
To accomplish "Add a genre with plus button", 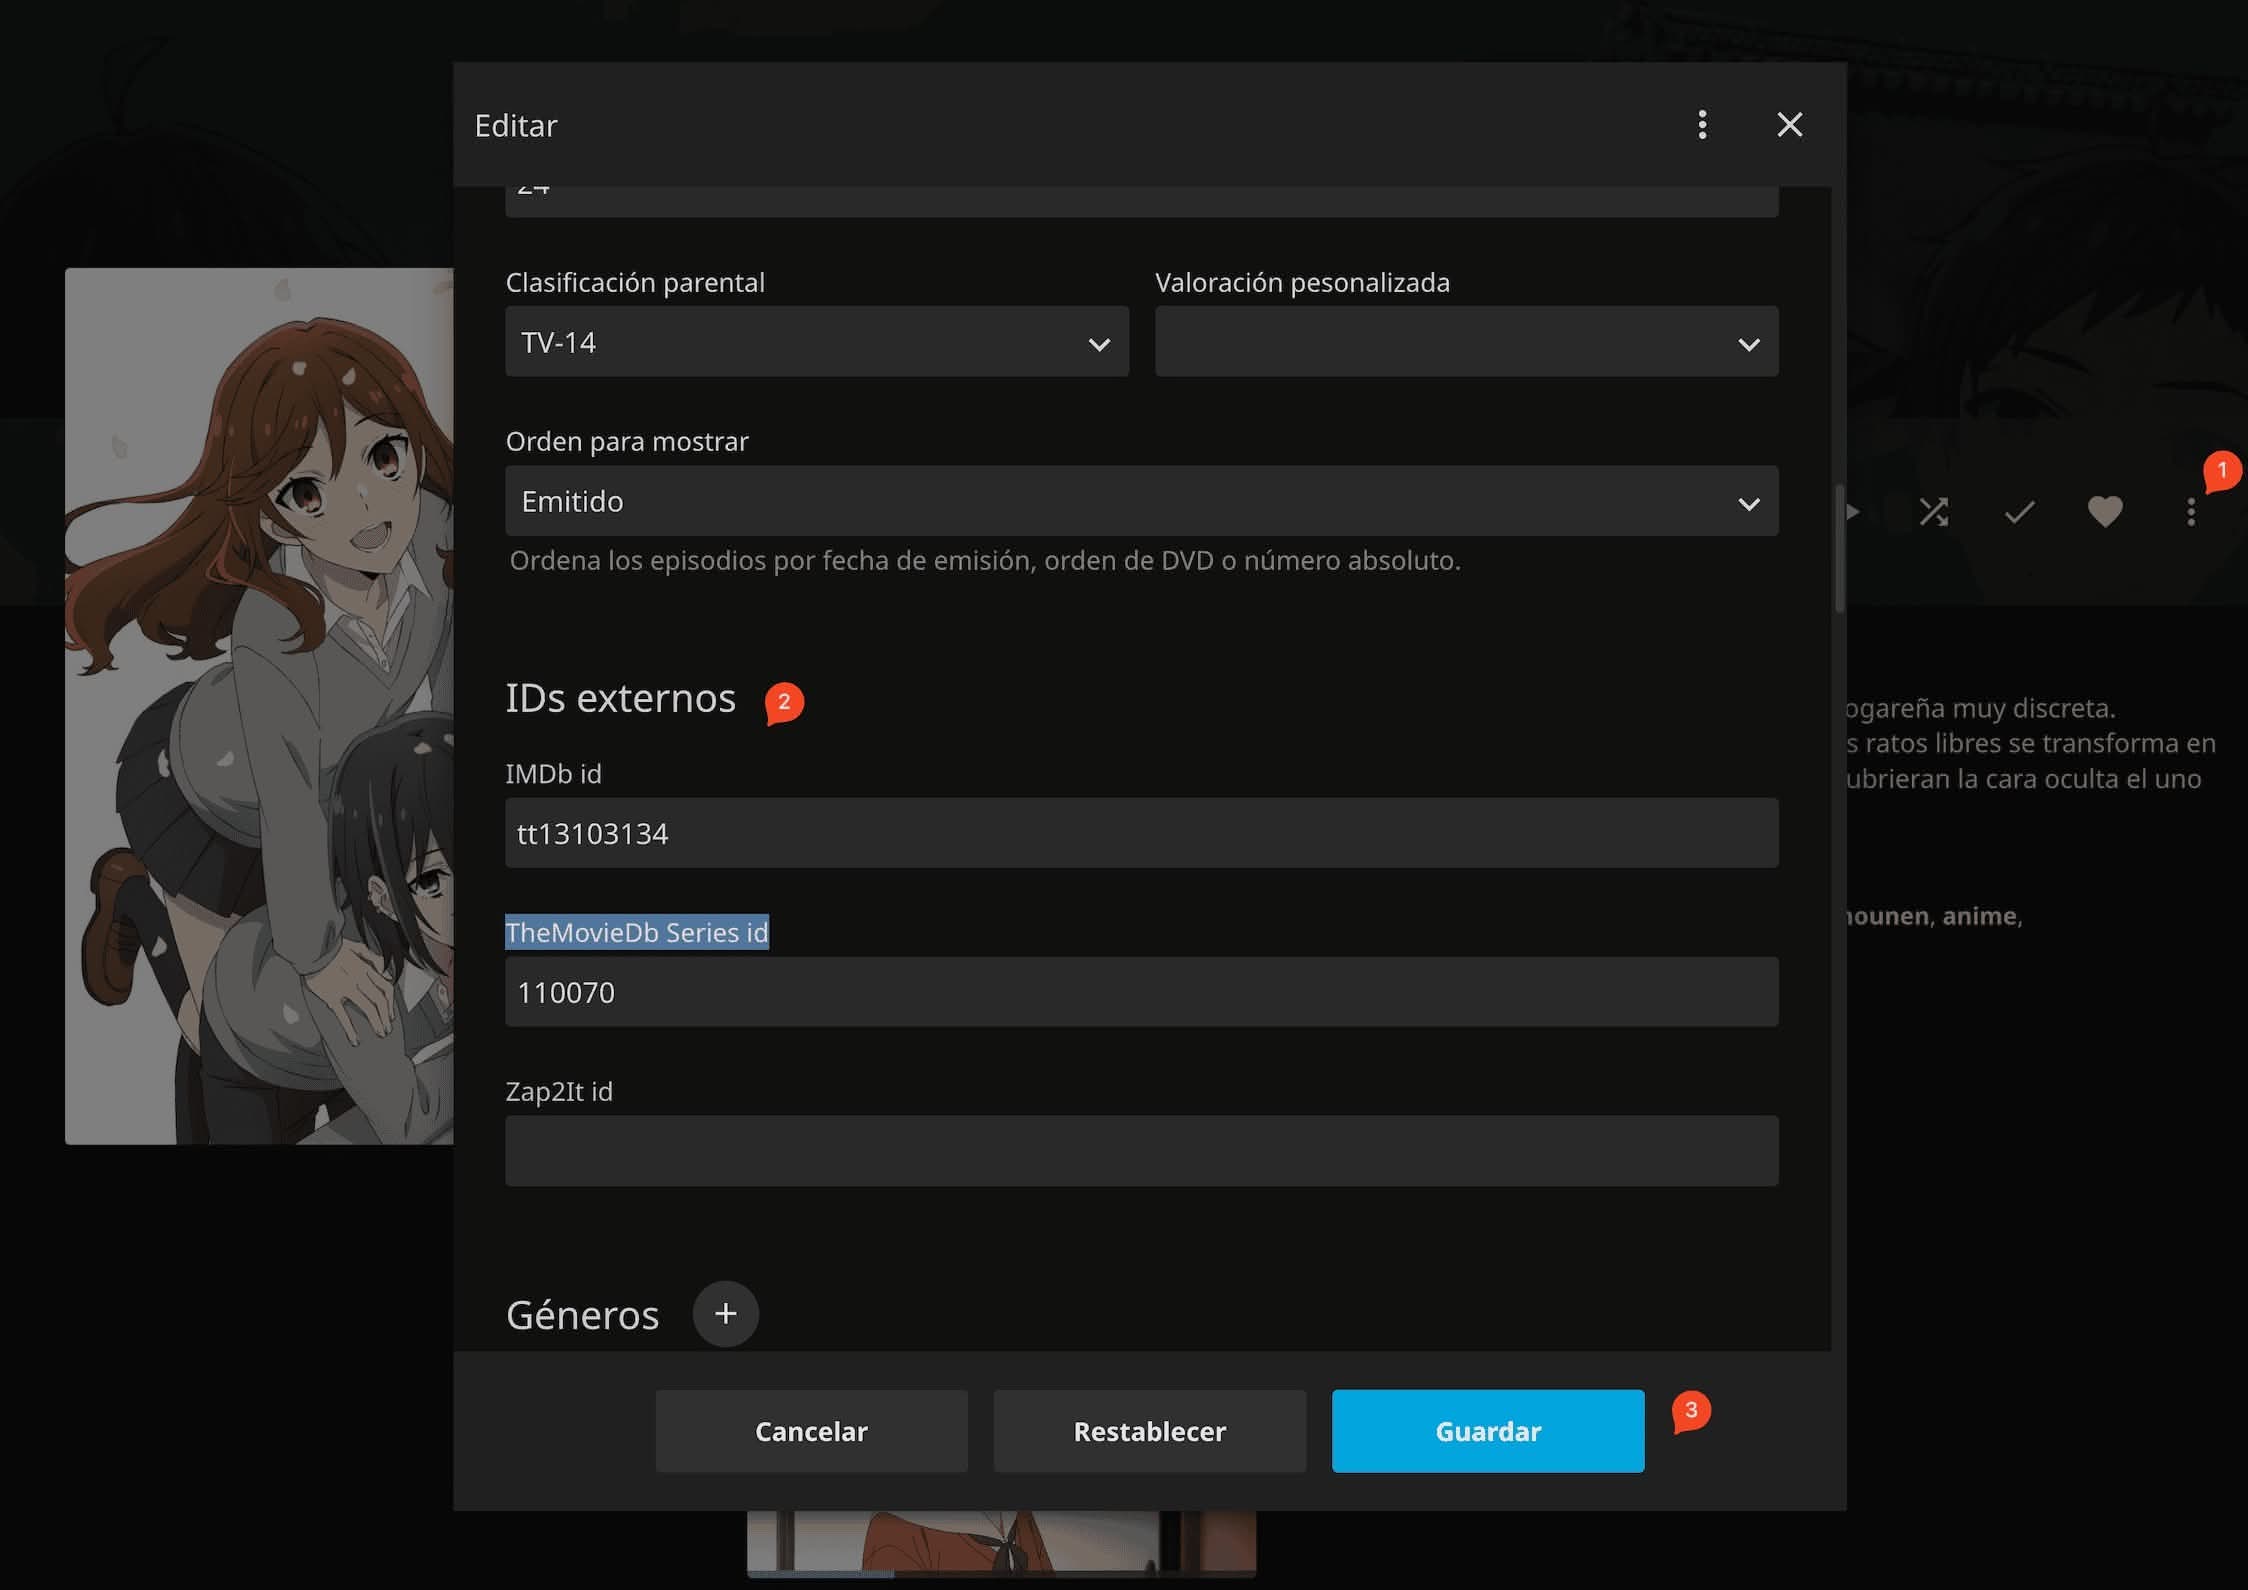I will click(x=725, y=1313).
